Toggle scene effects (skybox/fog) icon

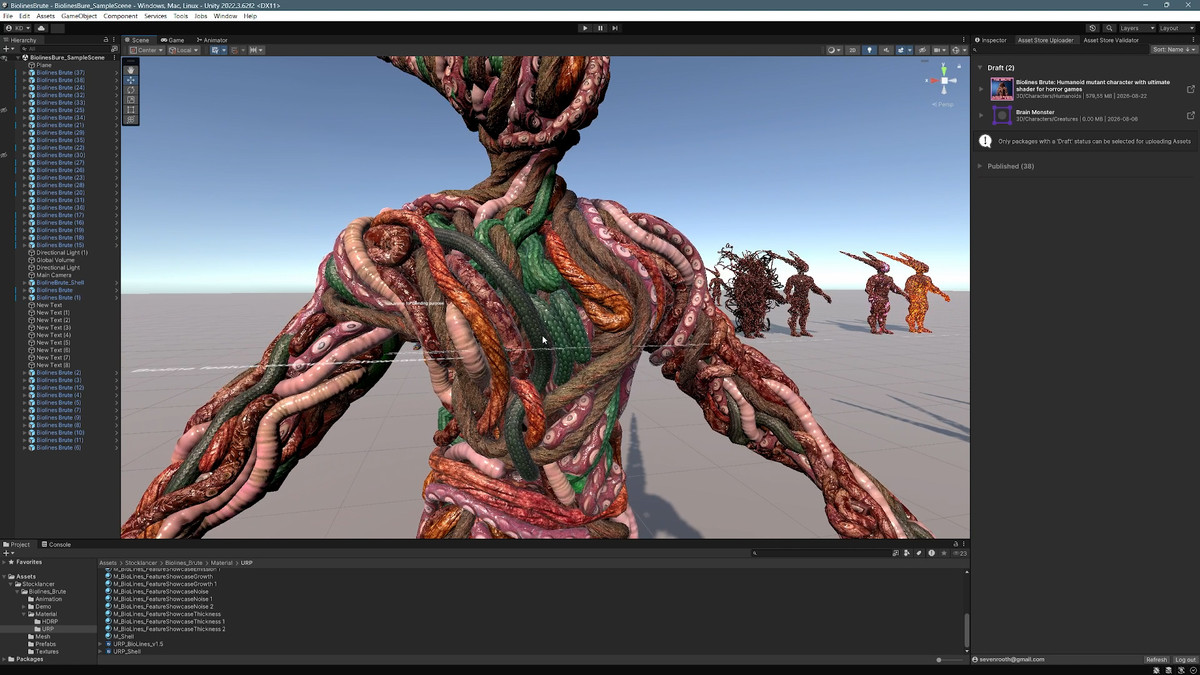903,50
